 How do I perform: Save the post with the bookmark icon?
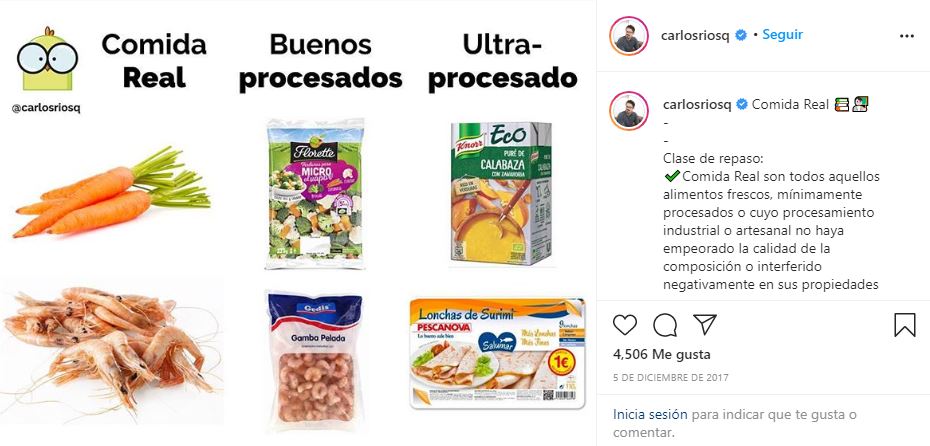[904, 325]
